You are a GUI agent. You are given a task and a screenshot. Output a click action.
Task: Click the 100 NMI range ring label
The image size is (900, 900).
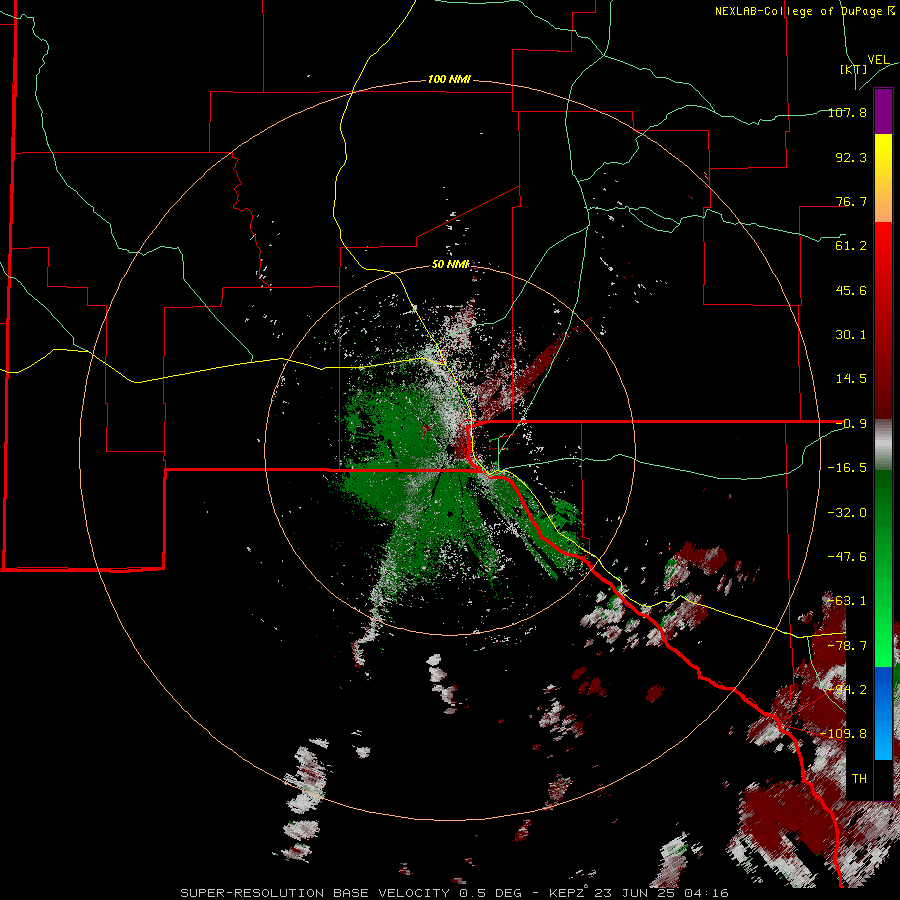[x=449, y=79]
